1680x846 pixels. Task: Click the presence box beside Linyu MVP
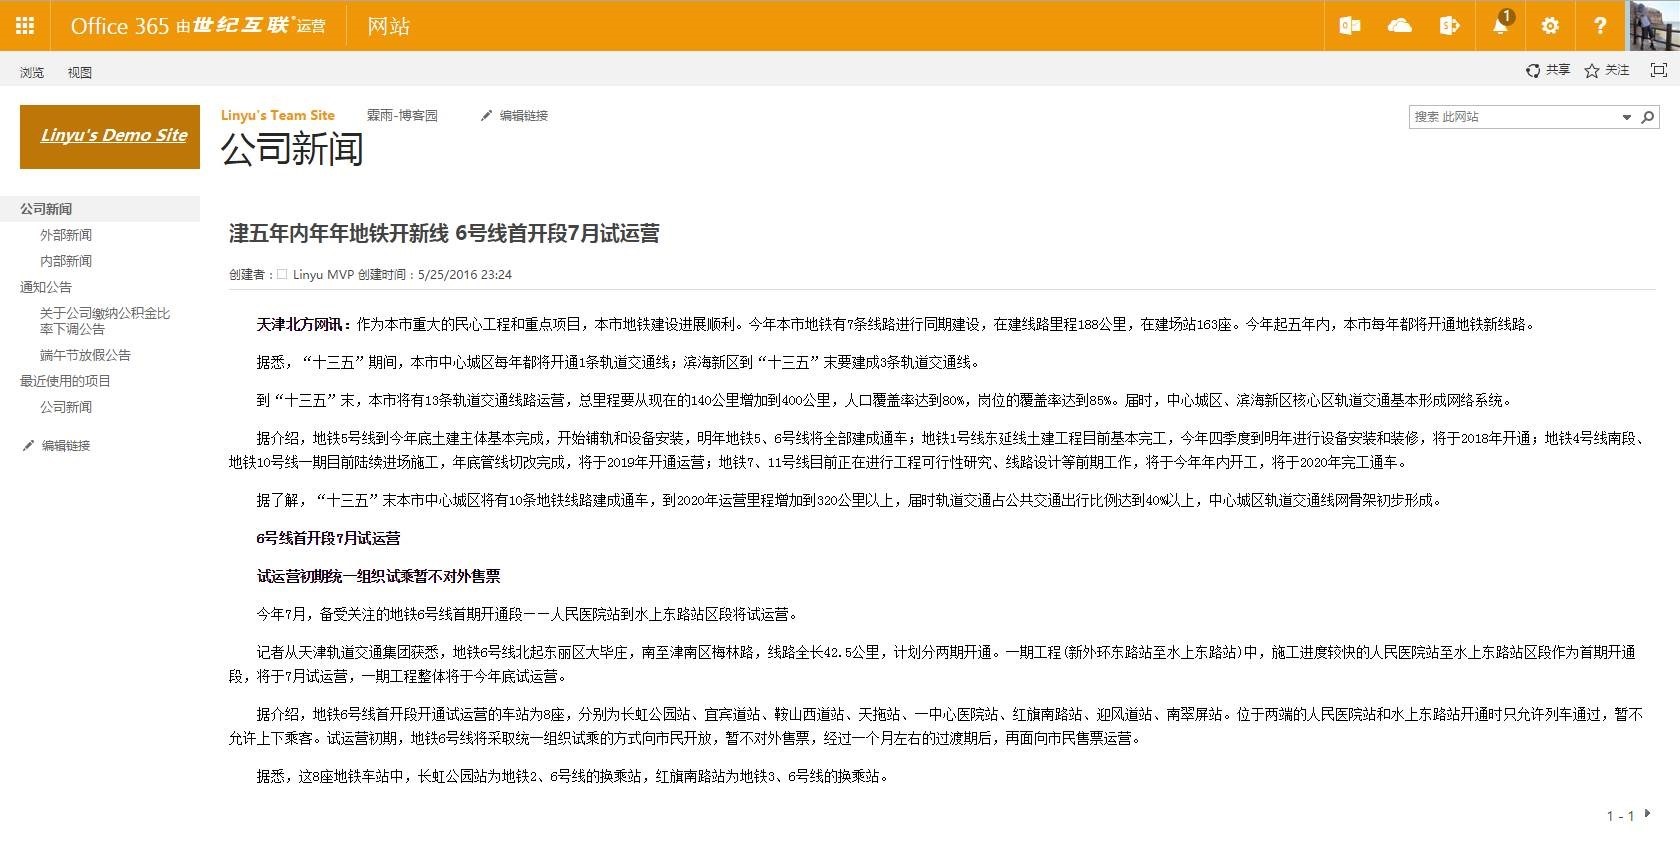click(x=282, y=274)
